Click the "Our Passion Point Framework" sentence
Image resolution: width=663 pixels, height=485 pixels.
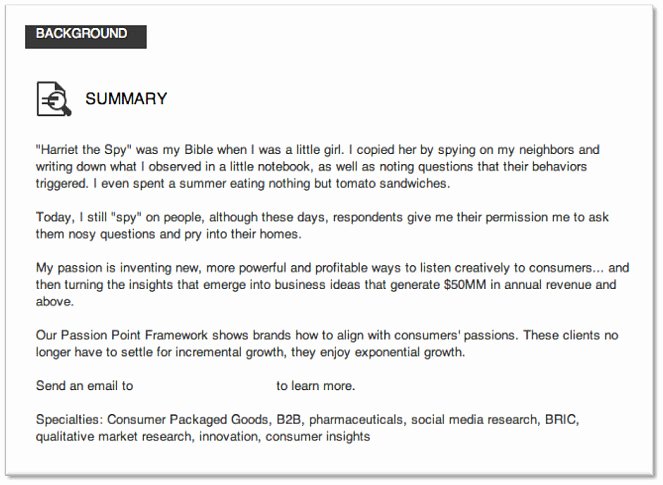pos(327,343)
